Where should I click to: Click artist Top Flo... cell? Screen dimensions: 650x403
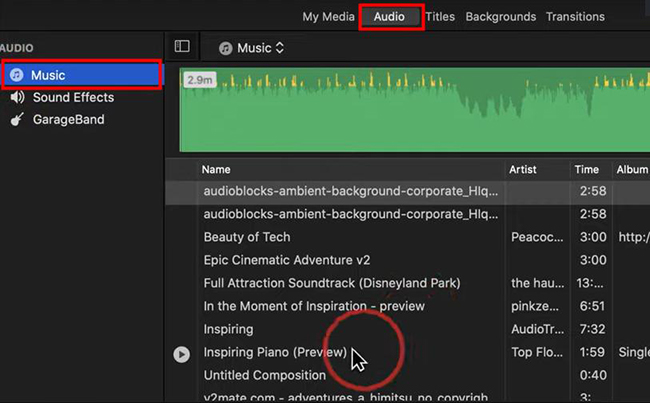click(537, 352)
